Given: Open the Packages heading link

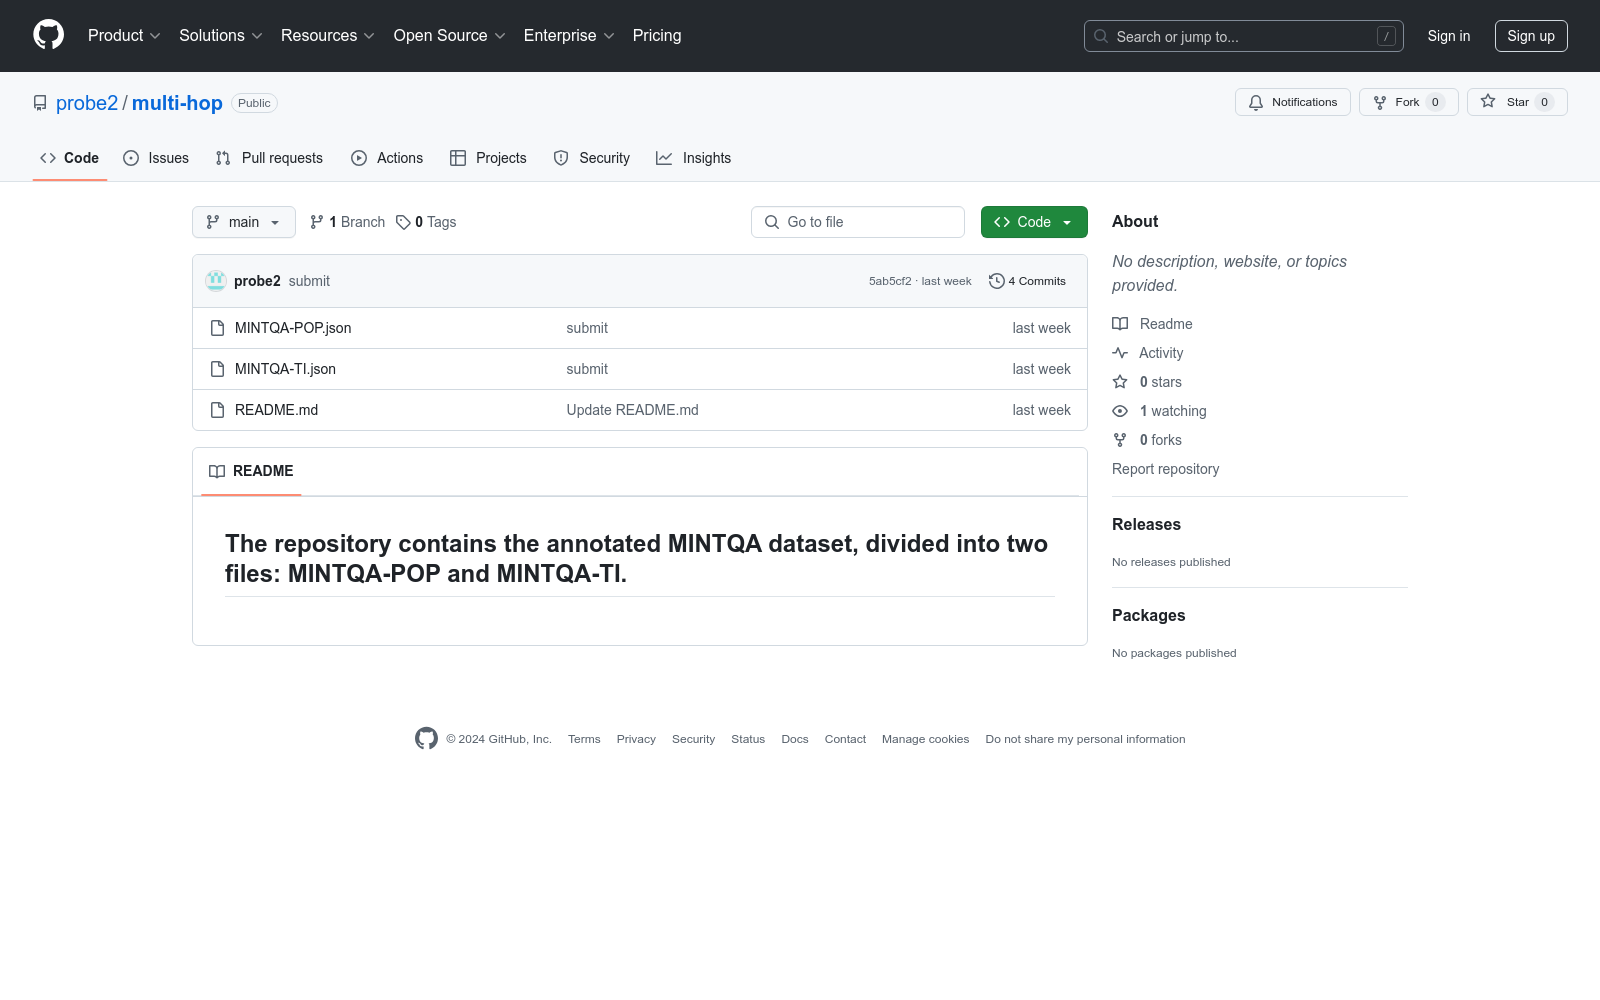Looking at the screenshot, I should coord(1149,616).
